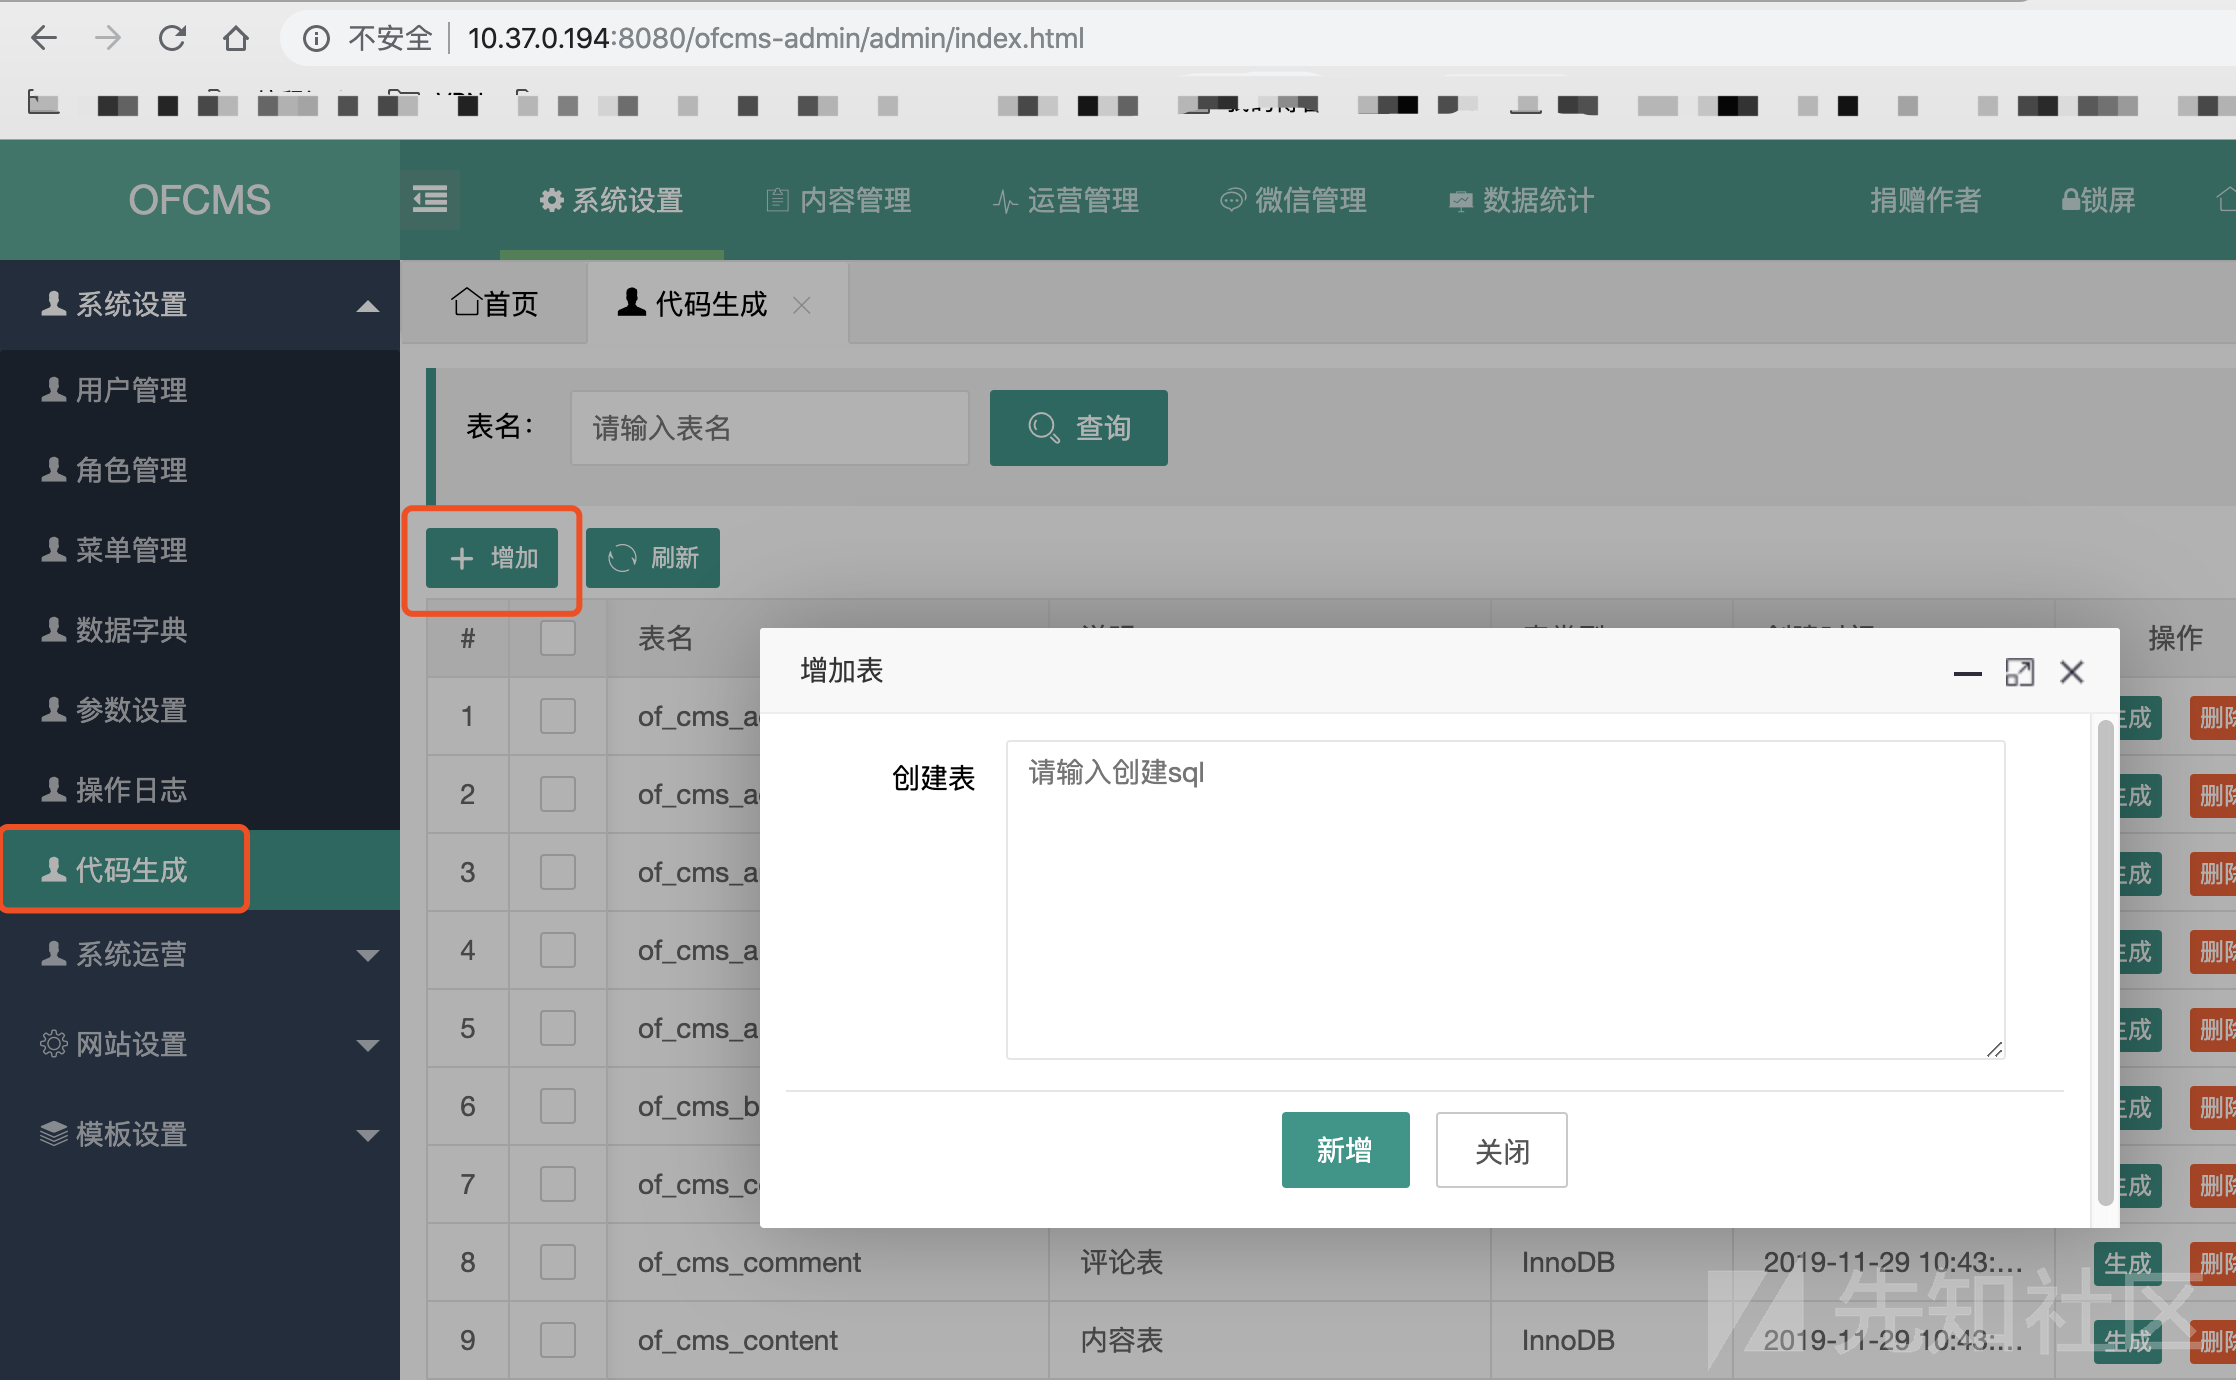Minimize the 增加表 dialog
Image resolution: width=2236 pixels, height=1380 pixels.
[x=1967, y=673]
